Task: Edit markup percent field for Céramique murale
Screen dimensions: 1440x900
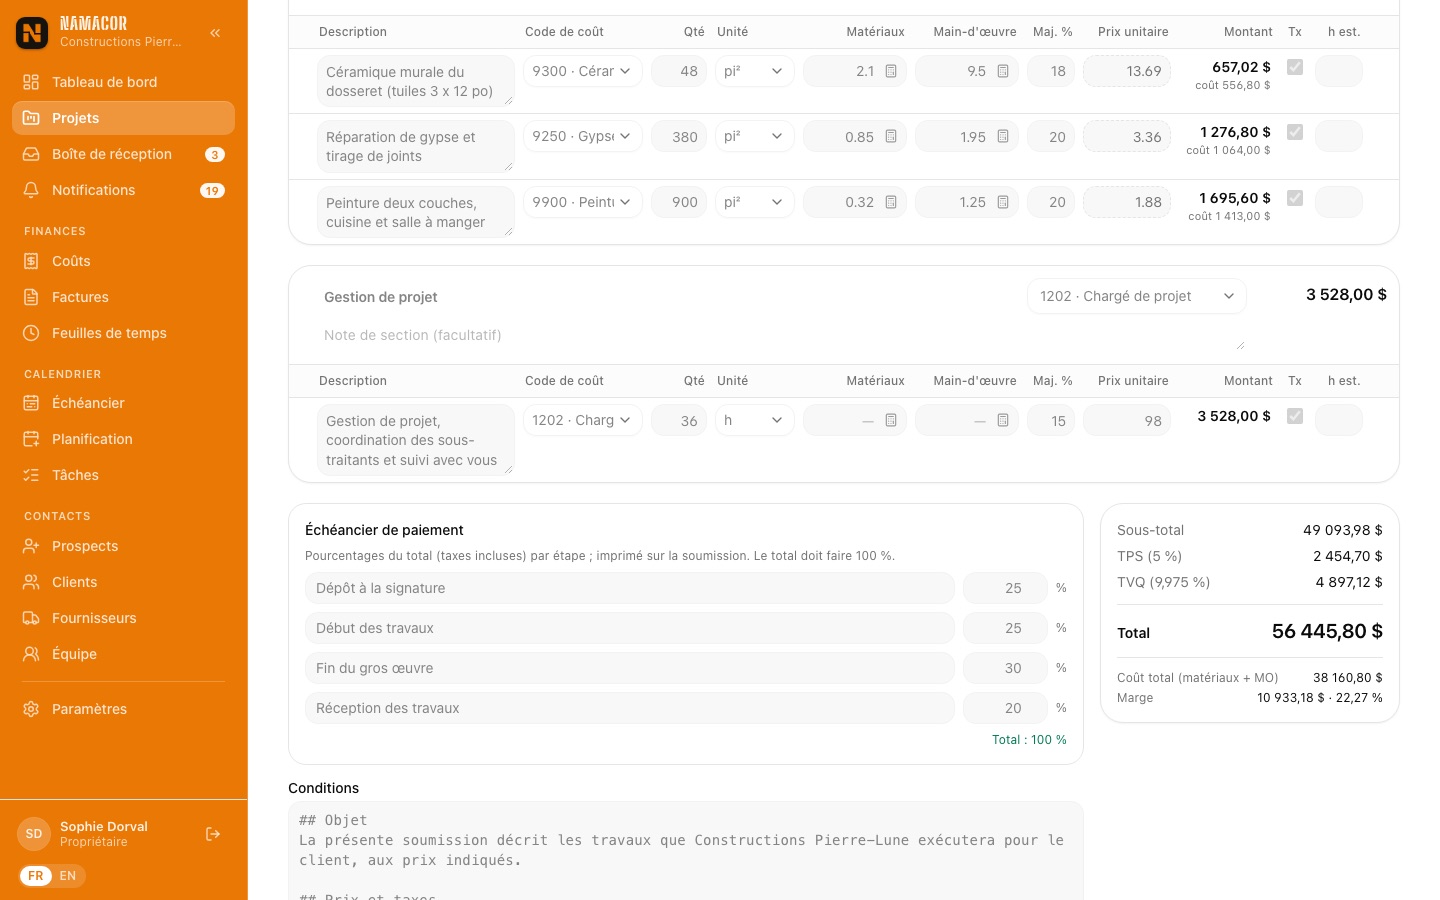Action: pyautogui.click(x=1051, y=71)
